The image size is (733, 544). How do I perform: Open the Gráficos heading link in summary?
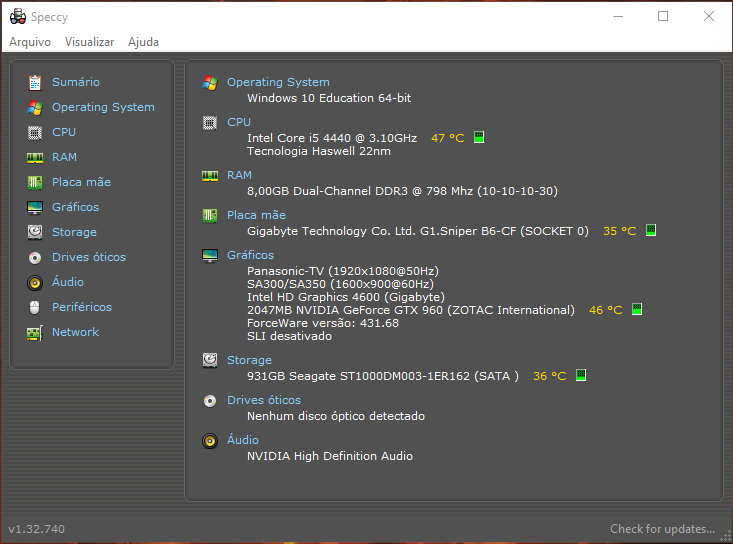click(x=251, y=255)
